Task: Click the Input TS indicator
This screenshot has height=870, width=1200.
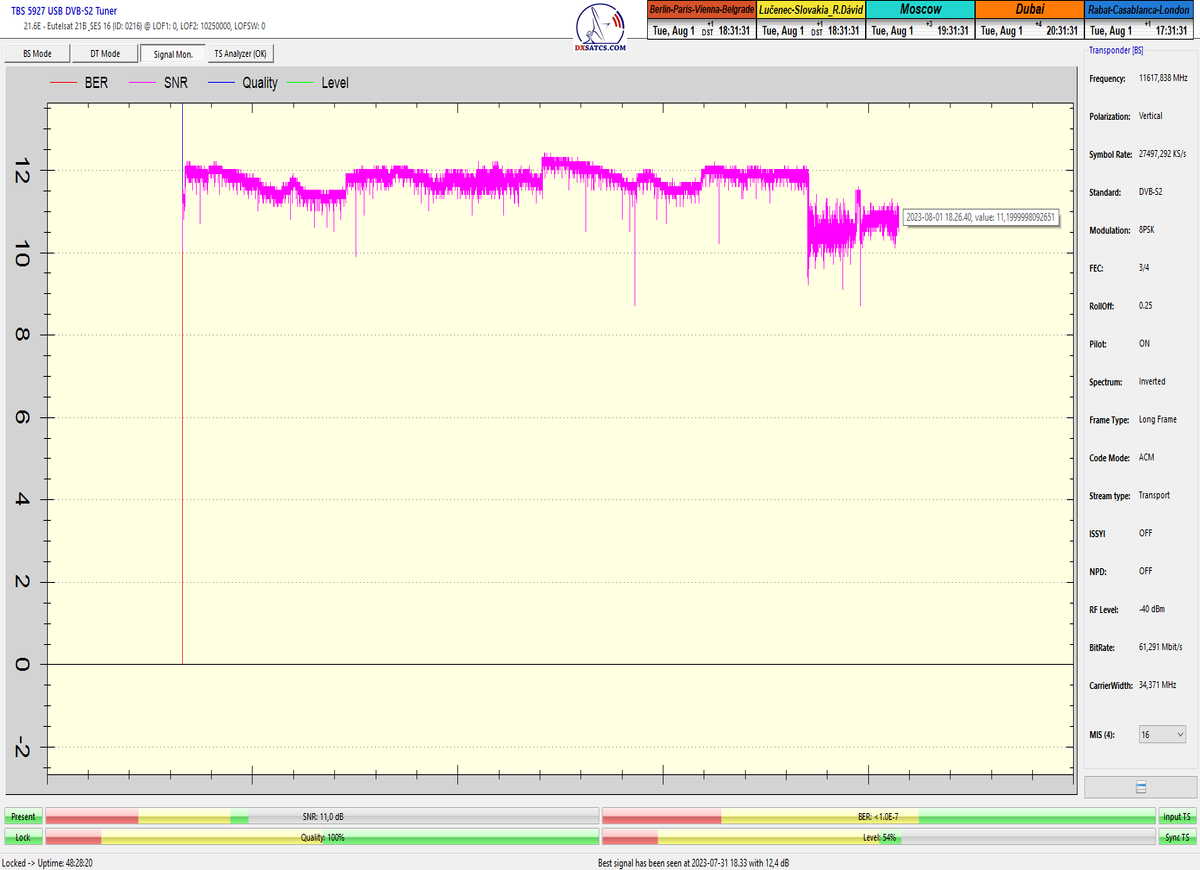Action: [1176, 817]
